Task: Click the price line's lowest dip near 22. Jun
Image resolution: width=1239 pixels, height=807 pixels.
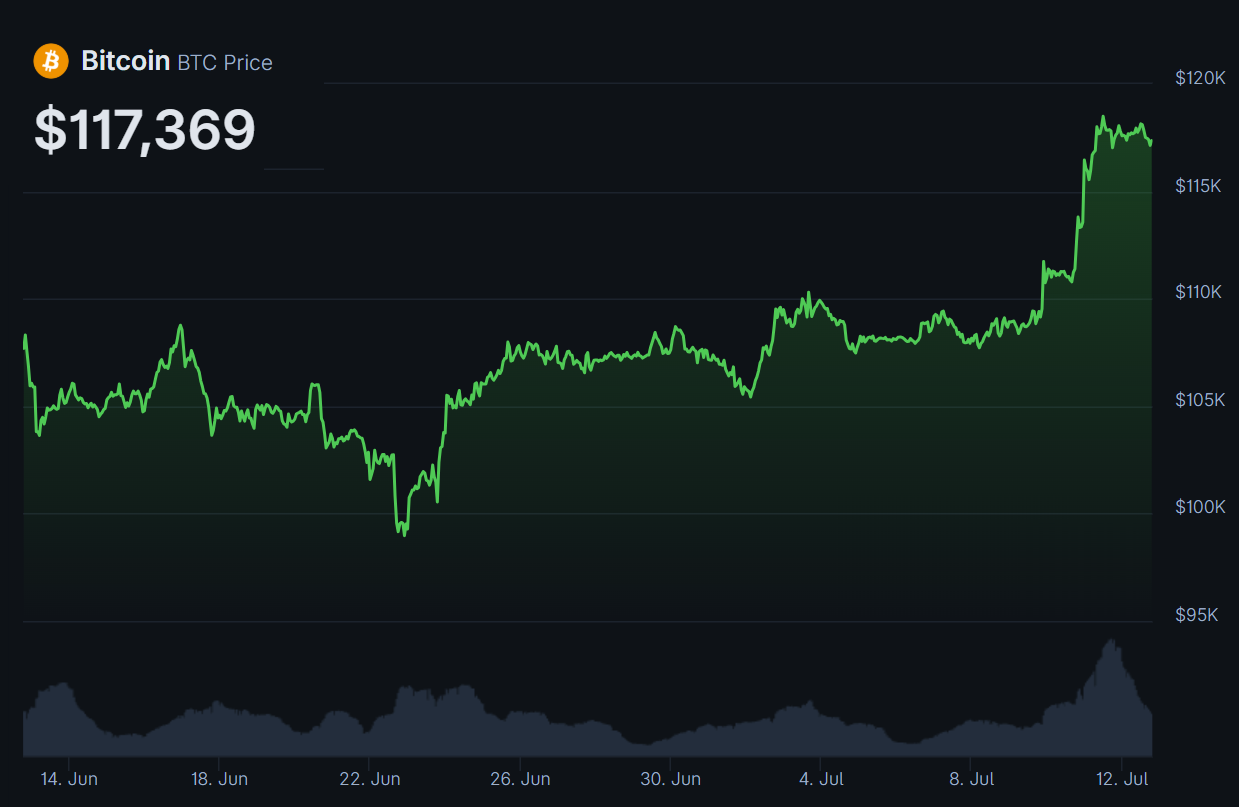Action: coord(404,534)
